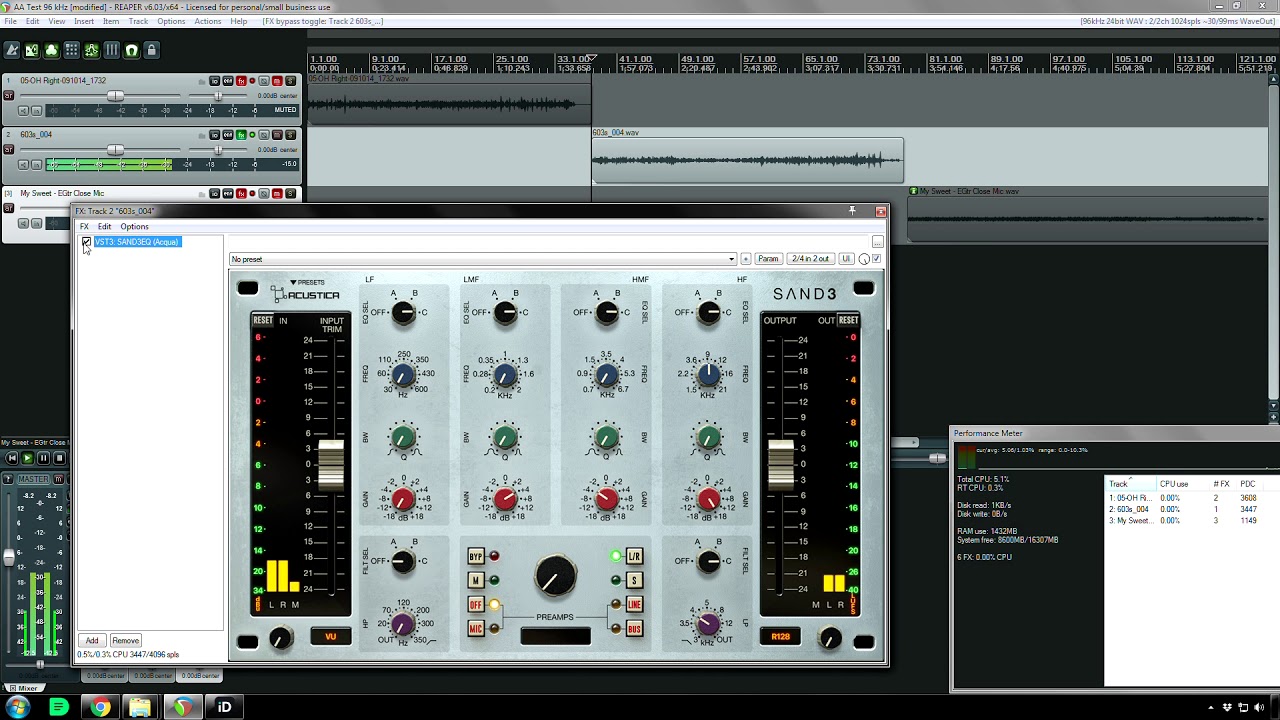This screenshot has height=720, width=1280.
Task: Toggle ripple editing toolbar icon (three bars)
Action: tap(111, 50)
